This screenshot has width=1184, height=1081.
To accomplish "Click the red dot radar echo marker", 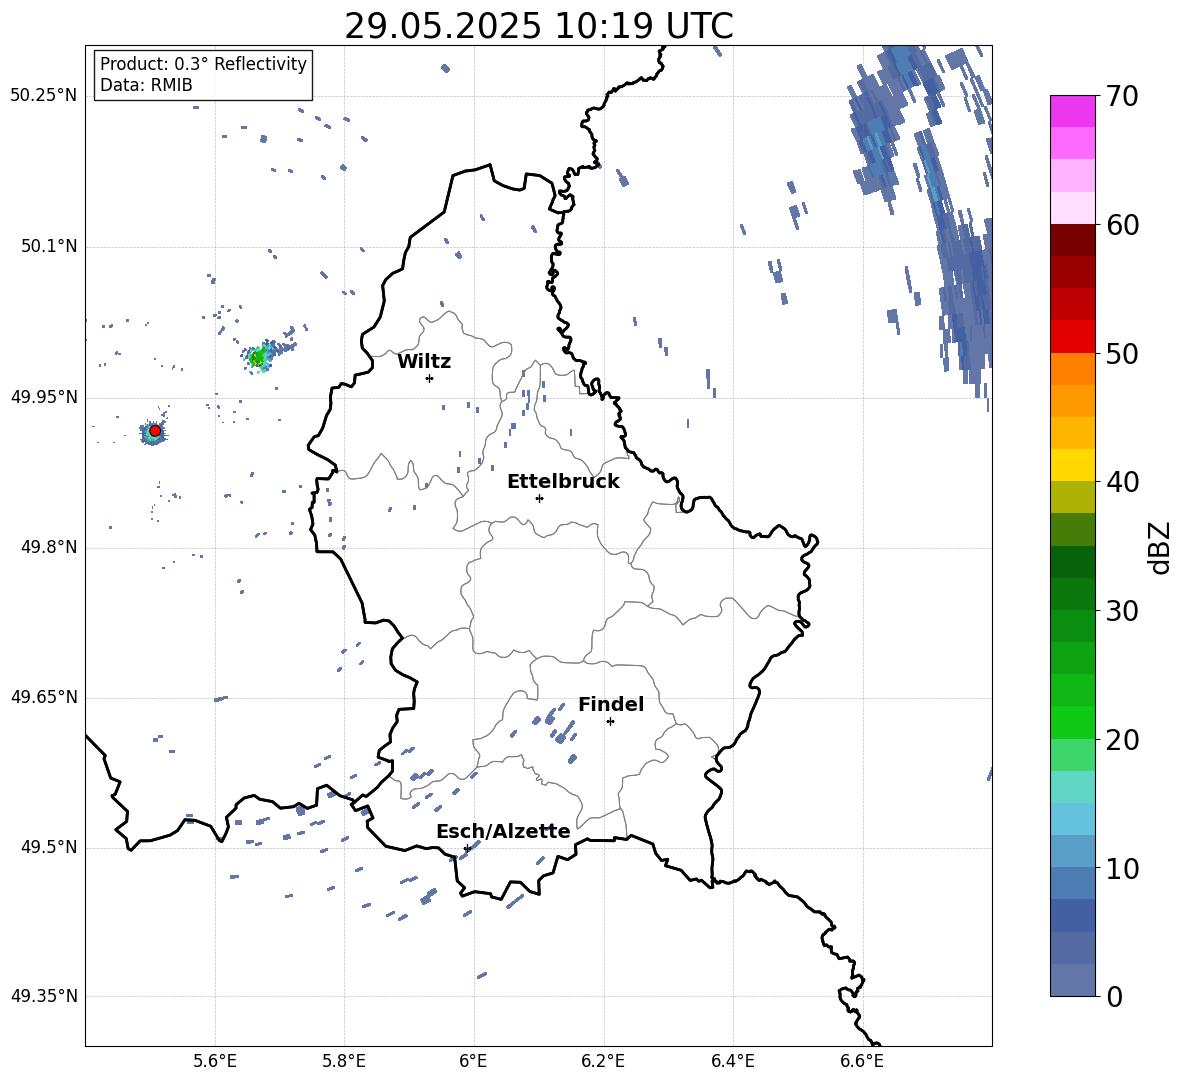I will coord(155,431).
